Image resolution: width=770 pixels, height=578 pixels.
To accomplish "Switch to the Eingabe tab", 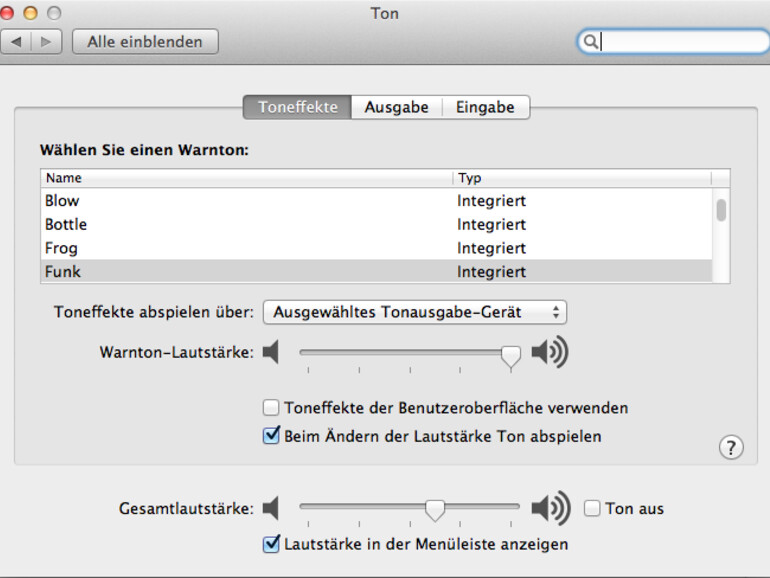I will tap(485, 107).
